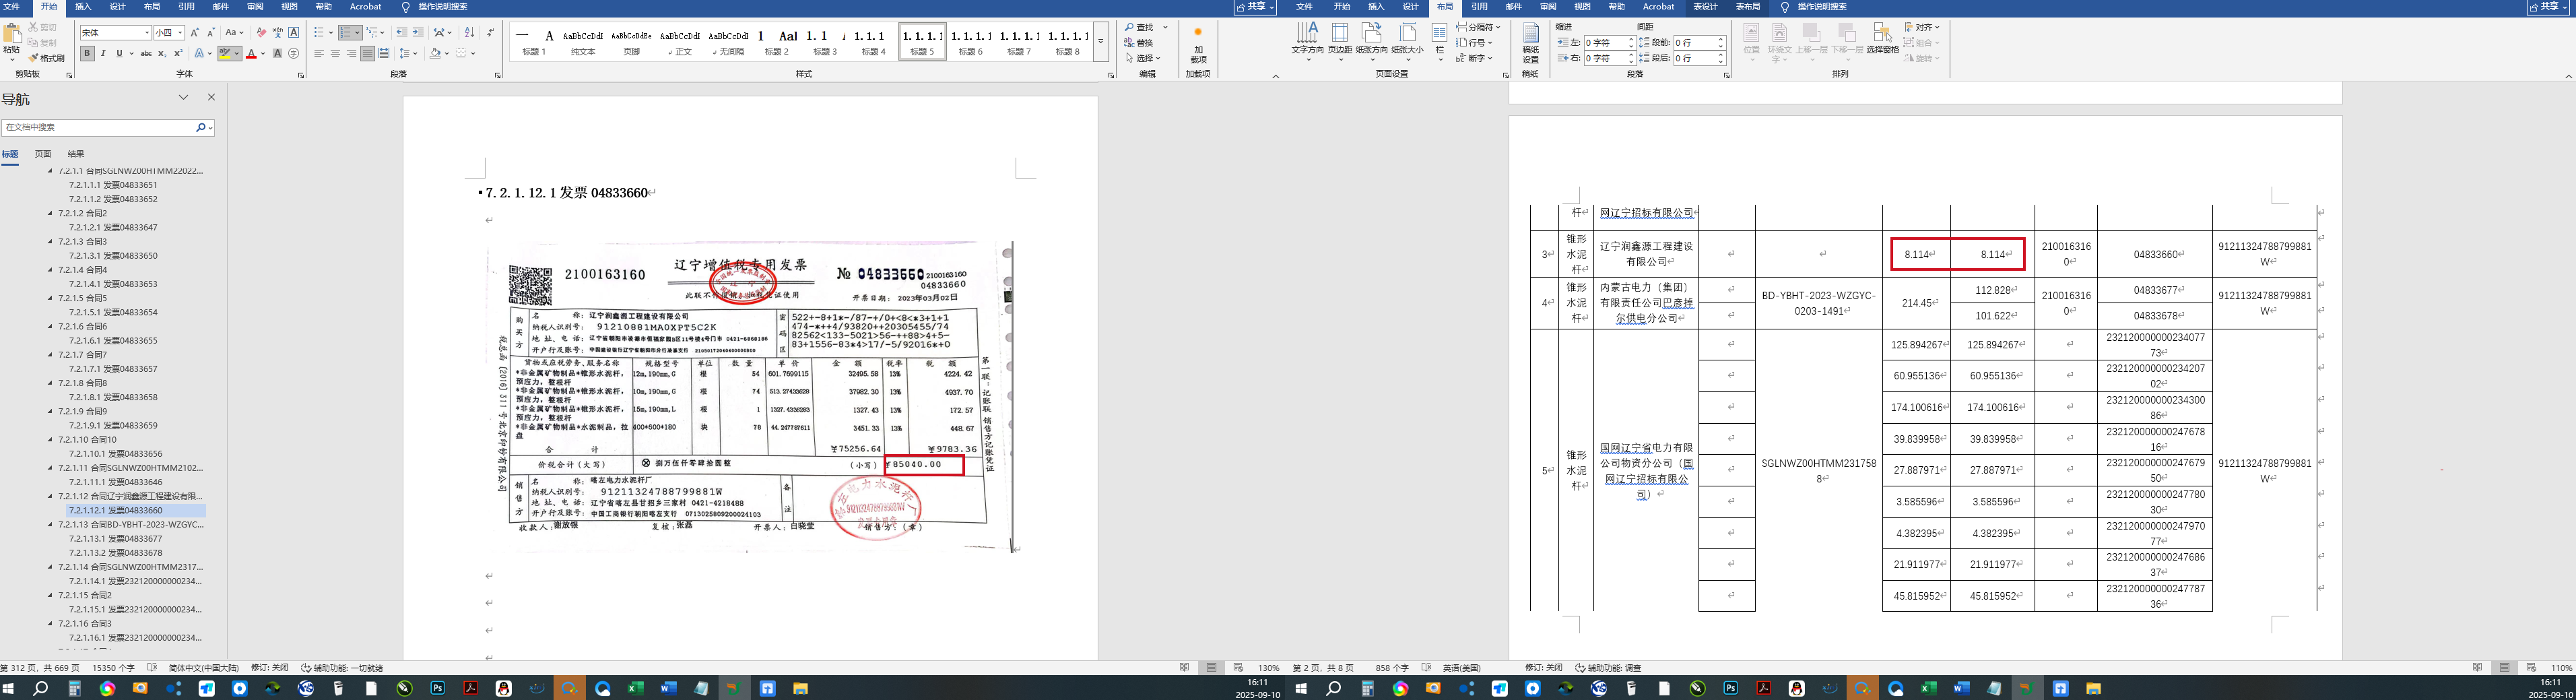2576x700 pixels.
Task: Collapse the 7.2.1.12 合同 heading in navigation
Action: (x=51, y=496)
